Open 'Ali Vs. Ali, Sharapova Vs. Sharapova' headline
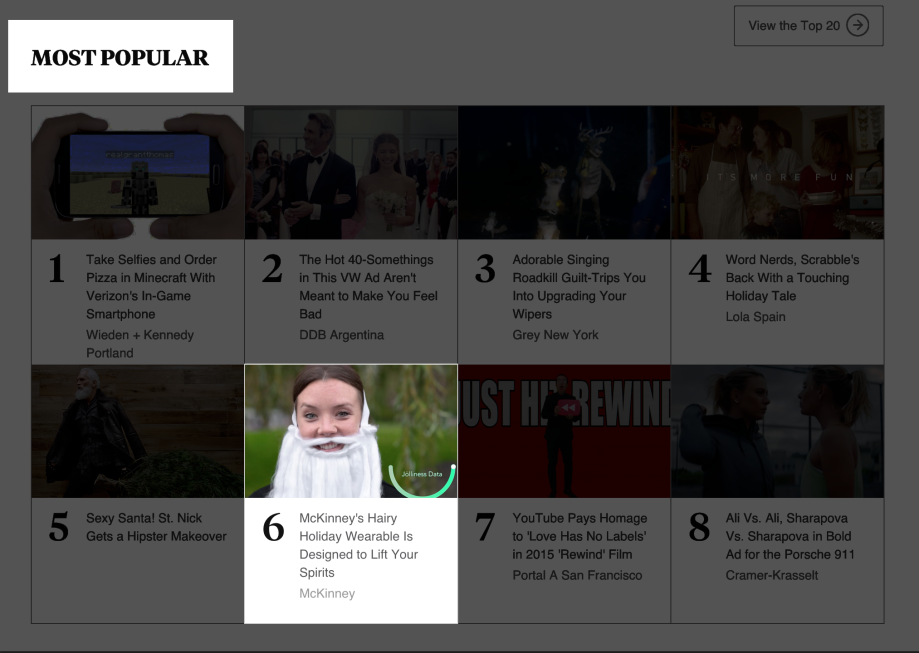 pos(789,536)
